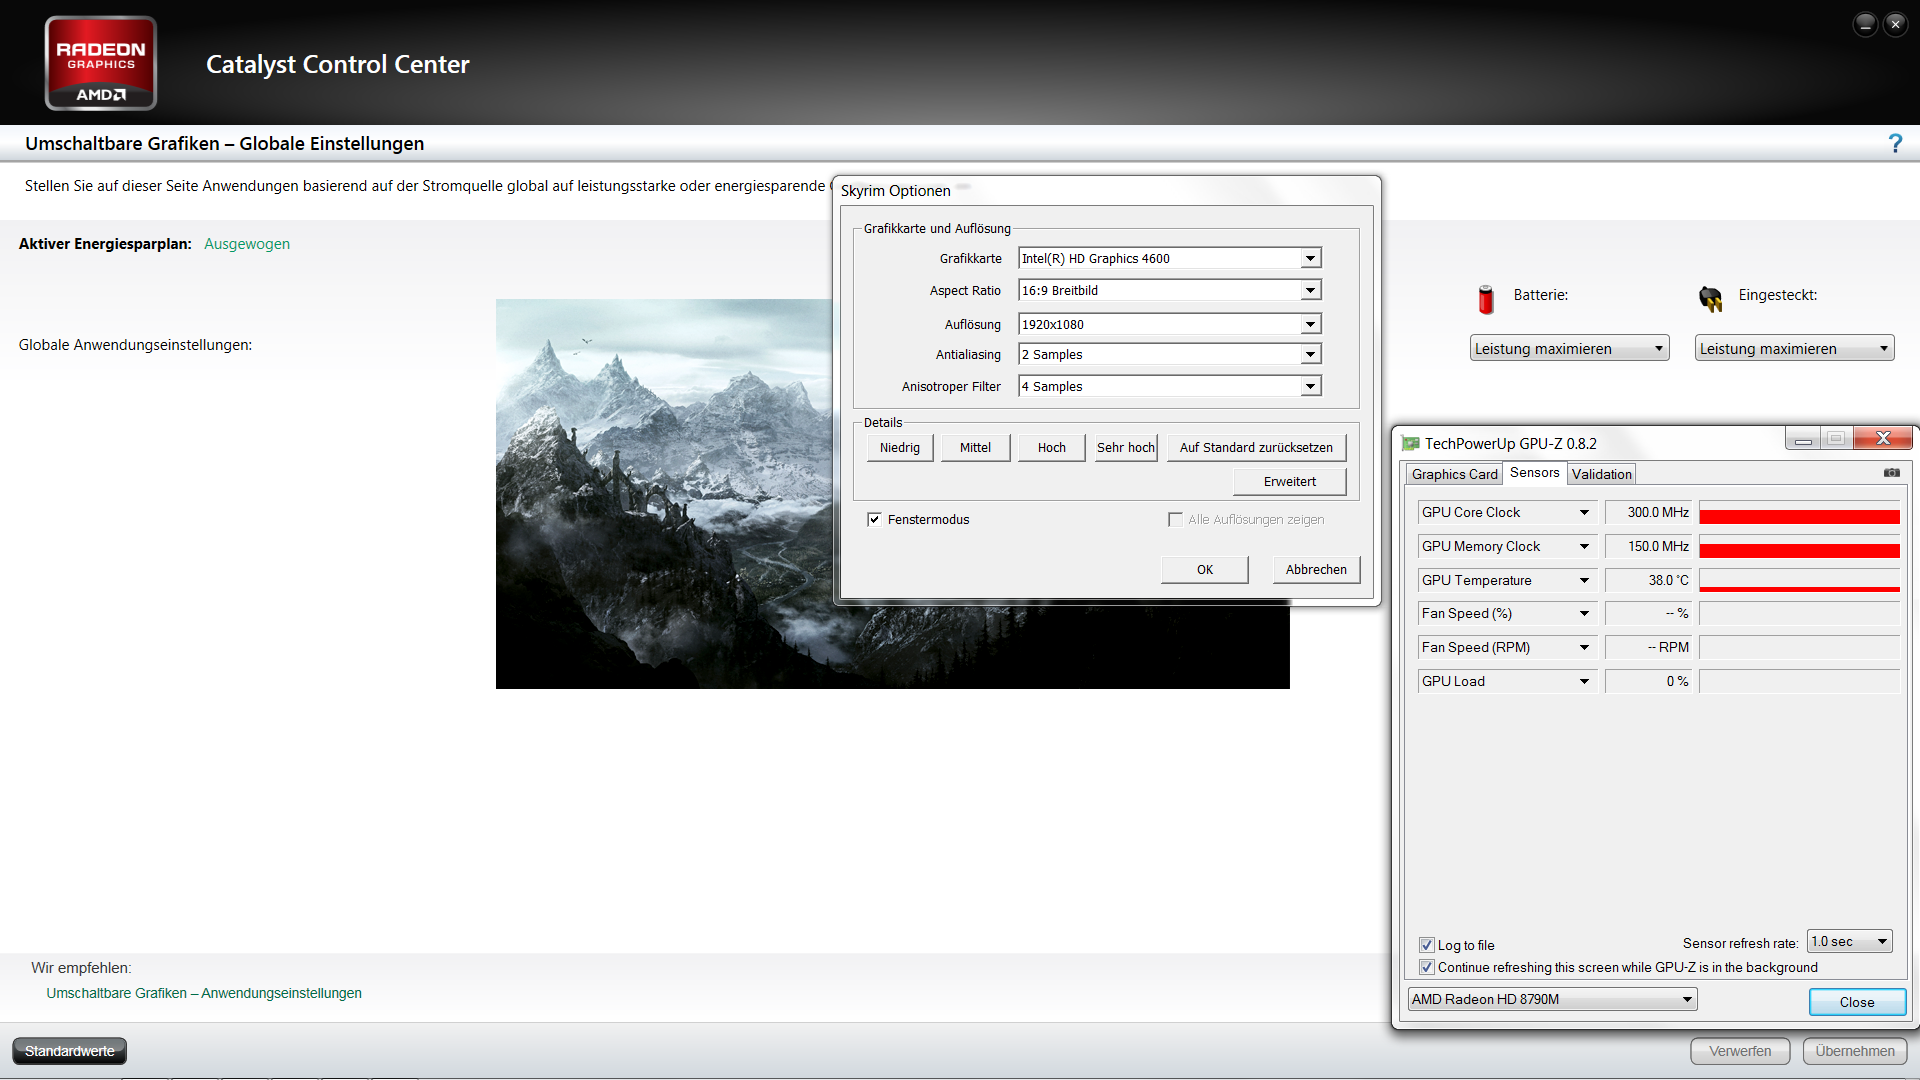This screenshot has height=1080, width=1920.
Task: Take GPU-Z screenshot with camera icon
Action: (x=1892, y=472)
